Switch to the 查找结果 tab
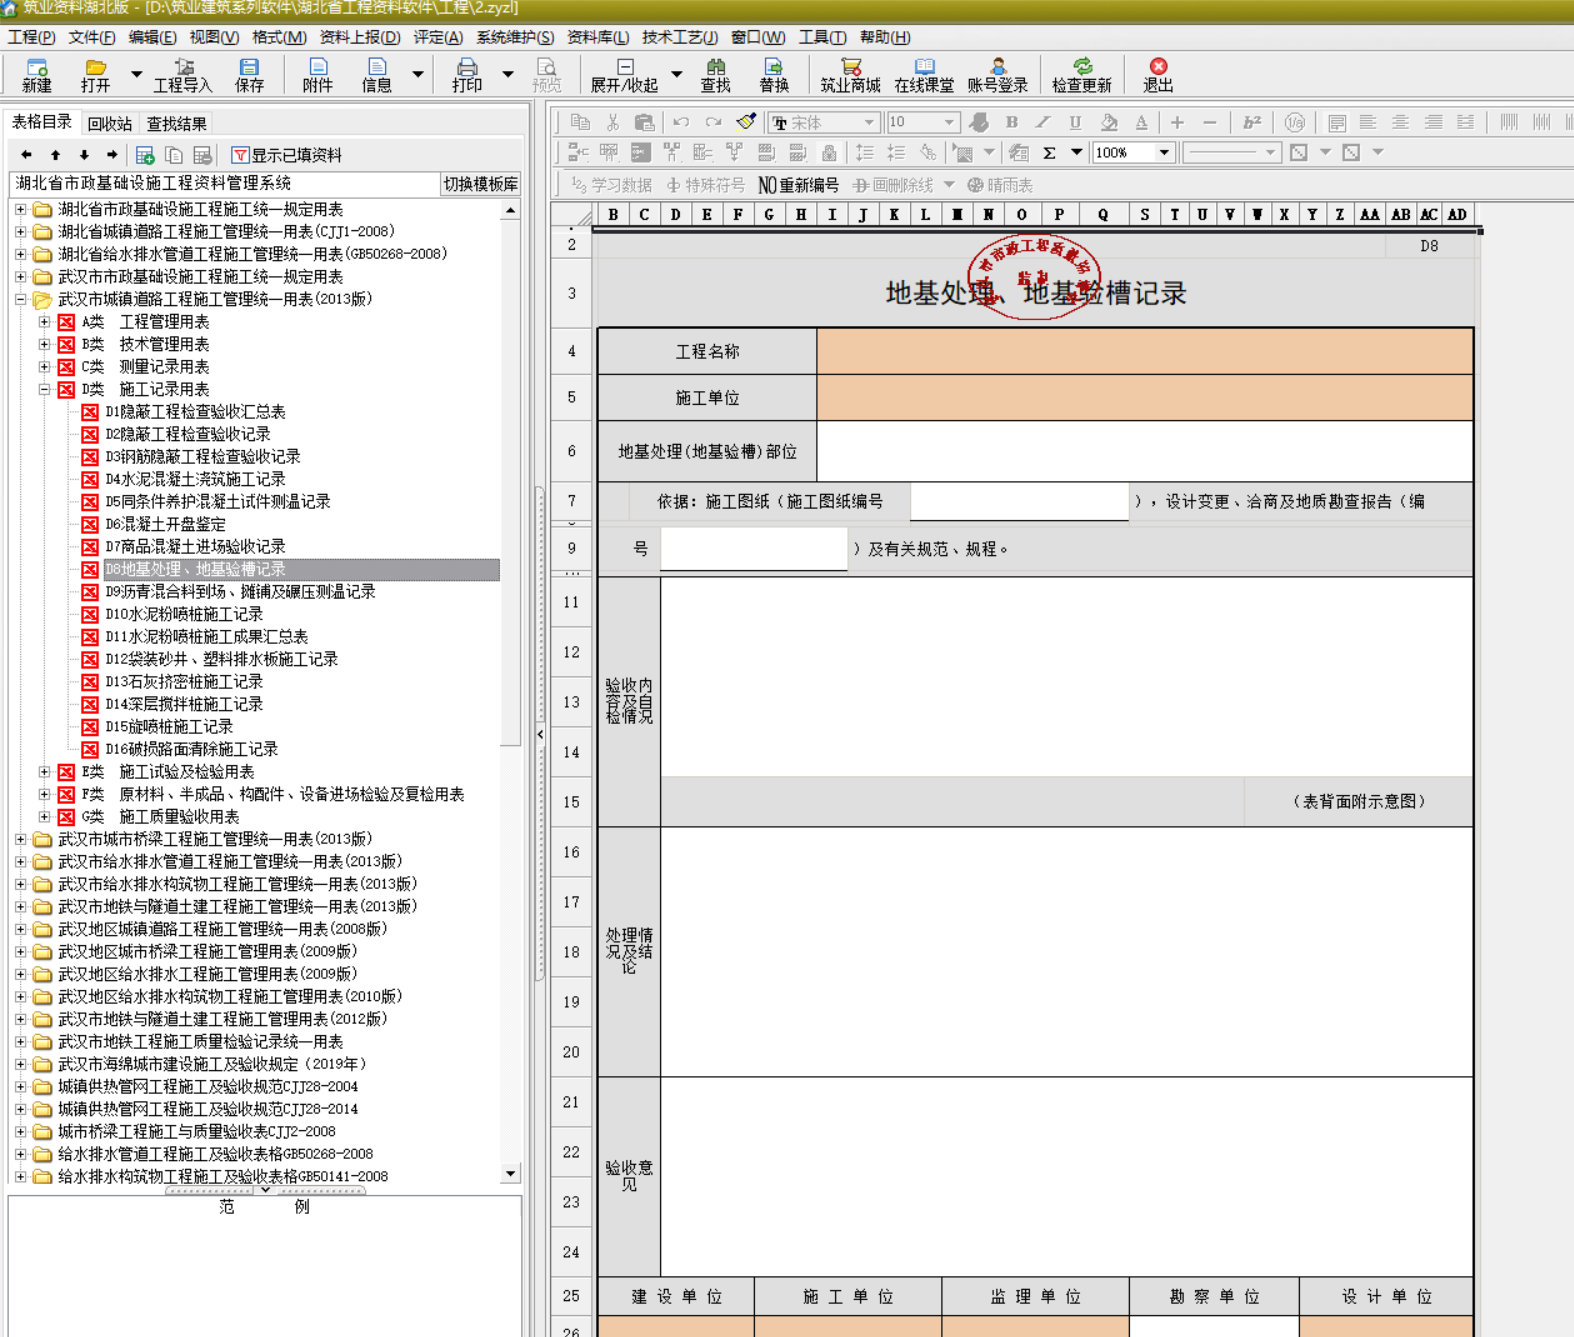Viewport: 1574px width, 1337px height. coord(177,124)
